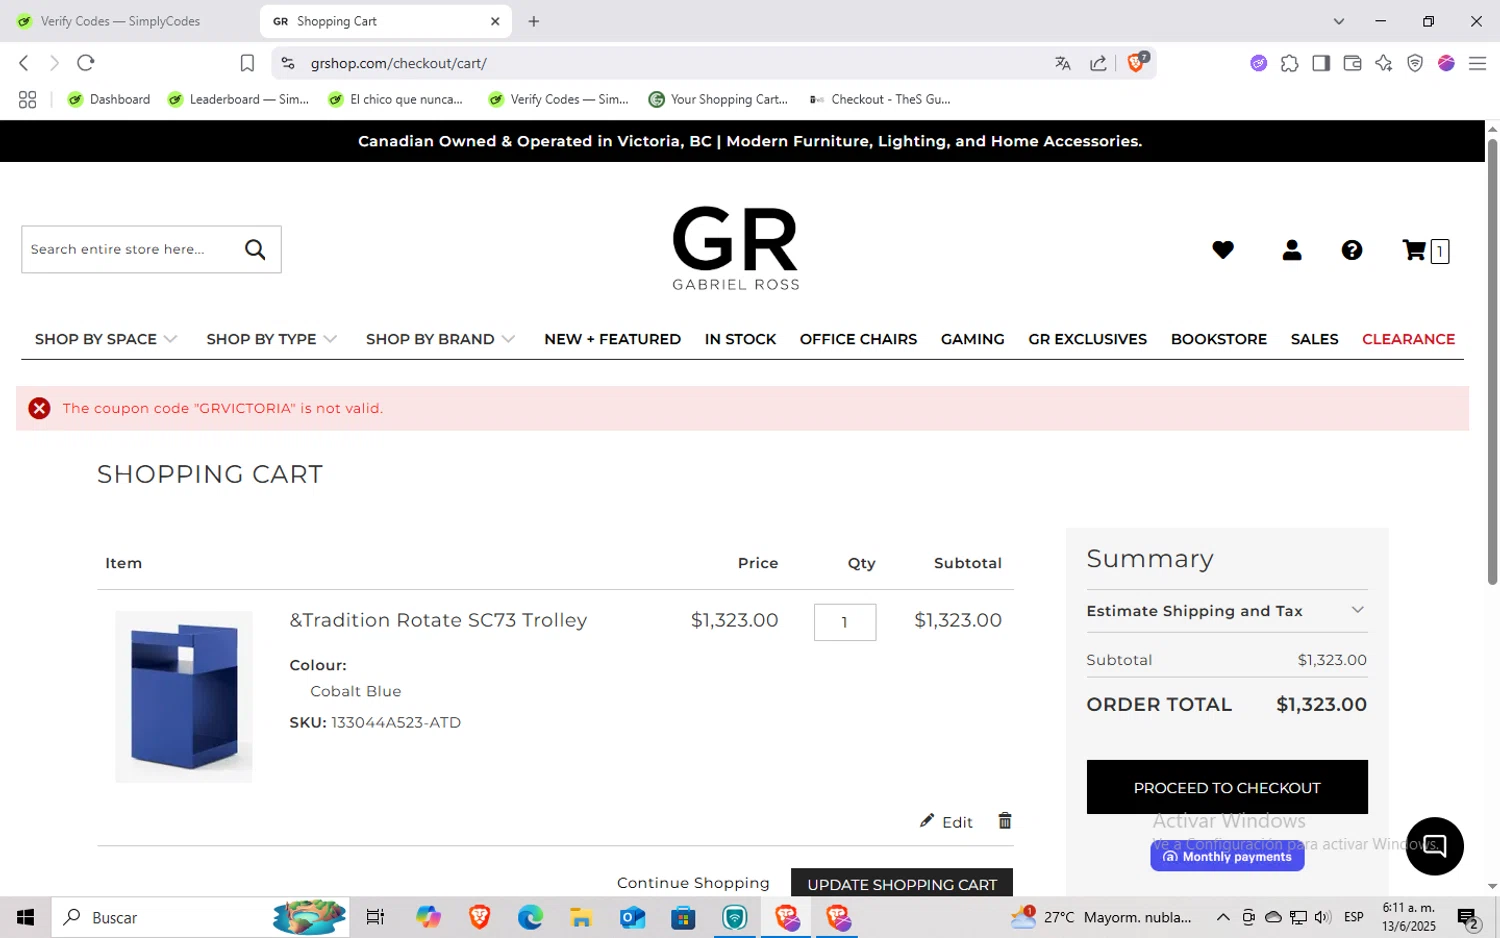Viewport: 1500px width, 938px height.
Task: Edit the Rotate SC73 Trolley item
Action: pyautogui.click(x=946, y=821)
